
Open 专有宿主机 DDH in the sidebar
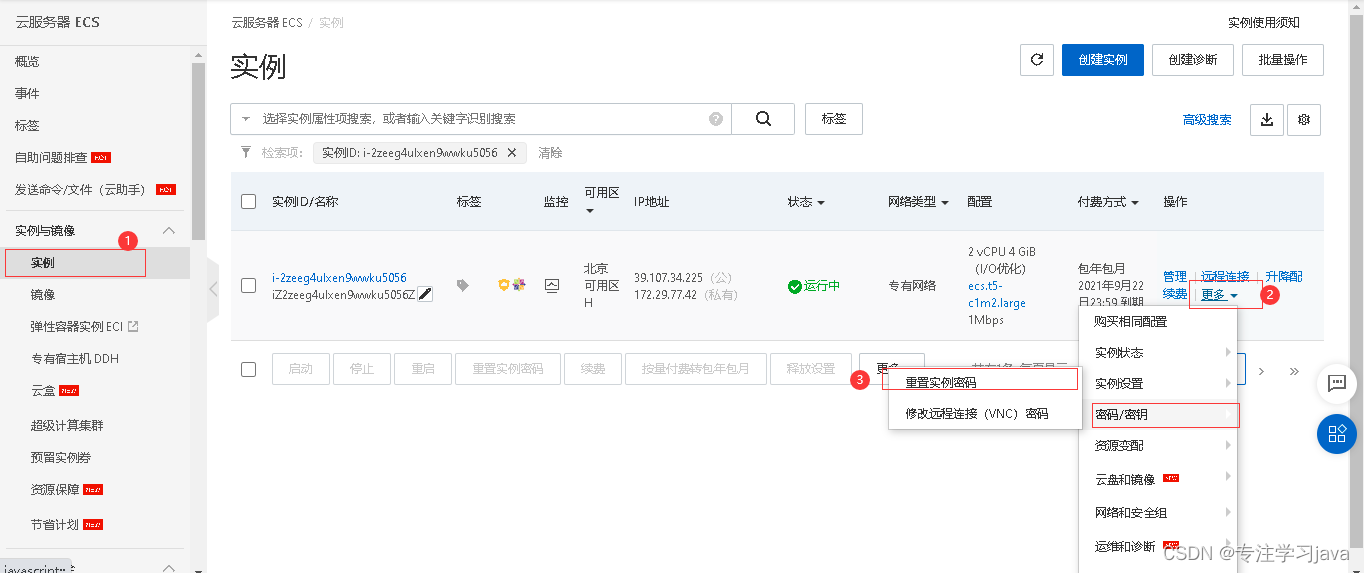[75, 358]
